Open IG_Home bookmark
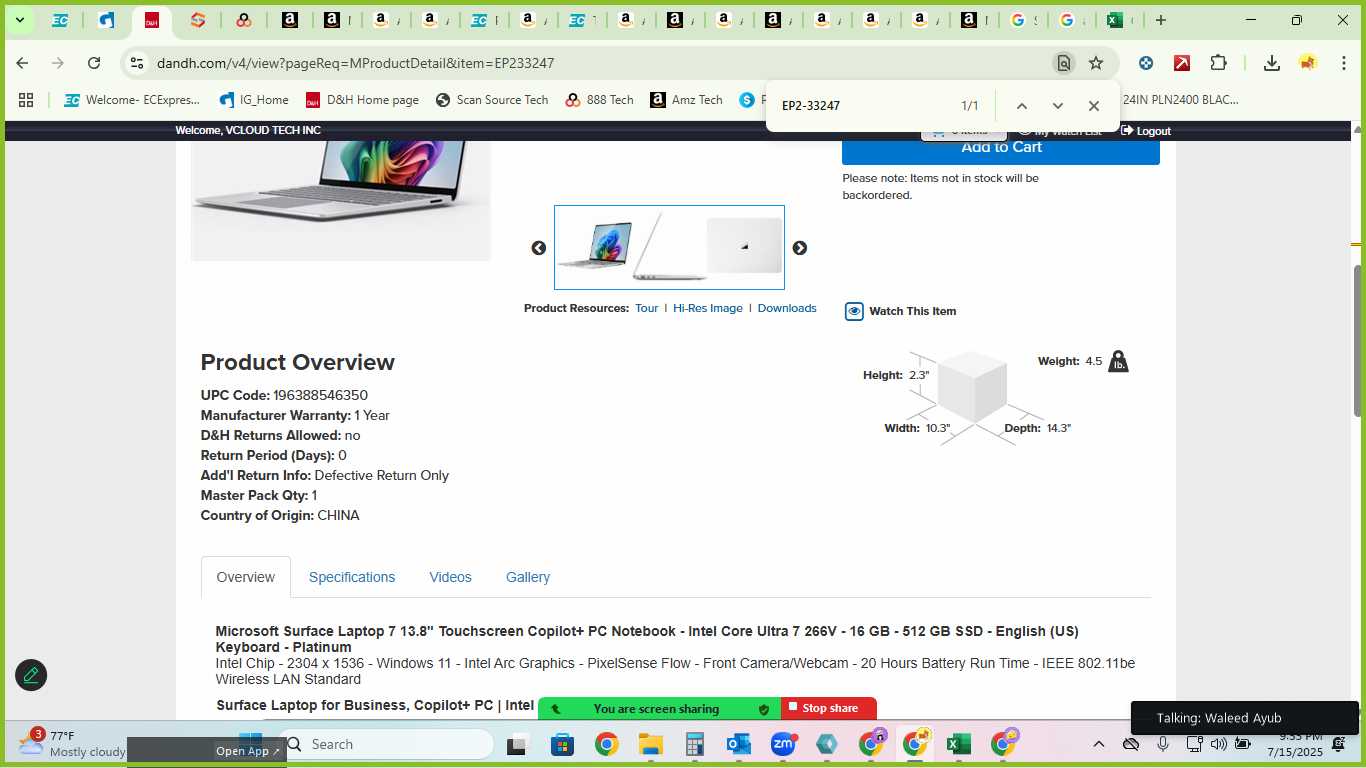 coord(254,100)
